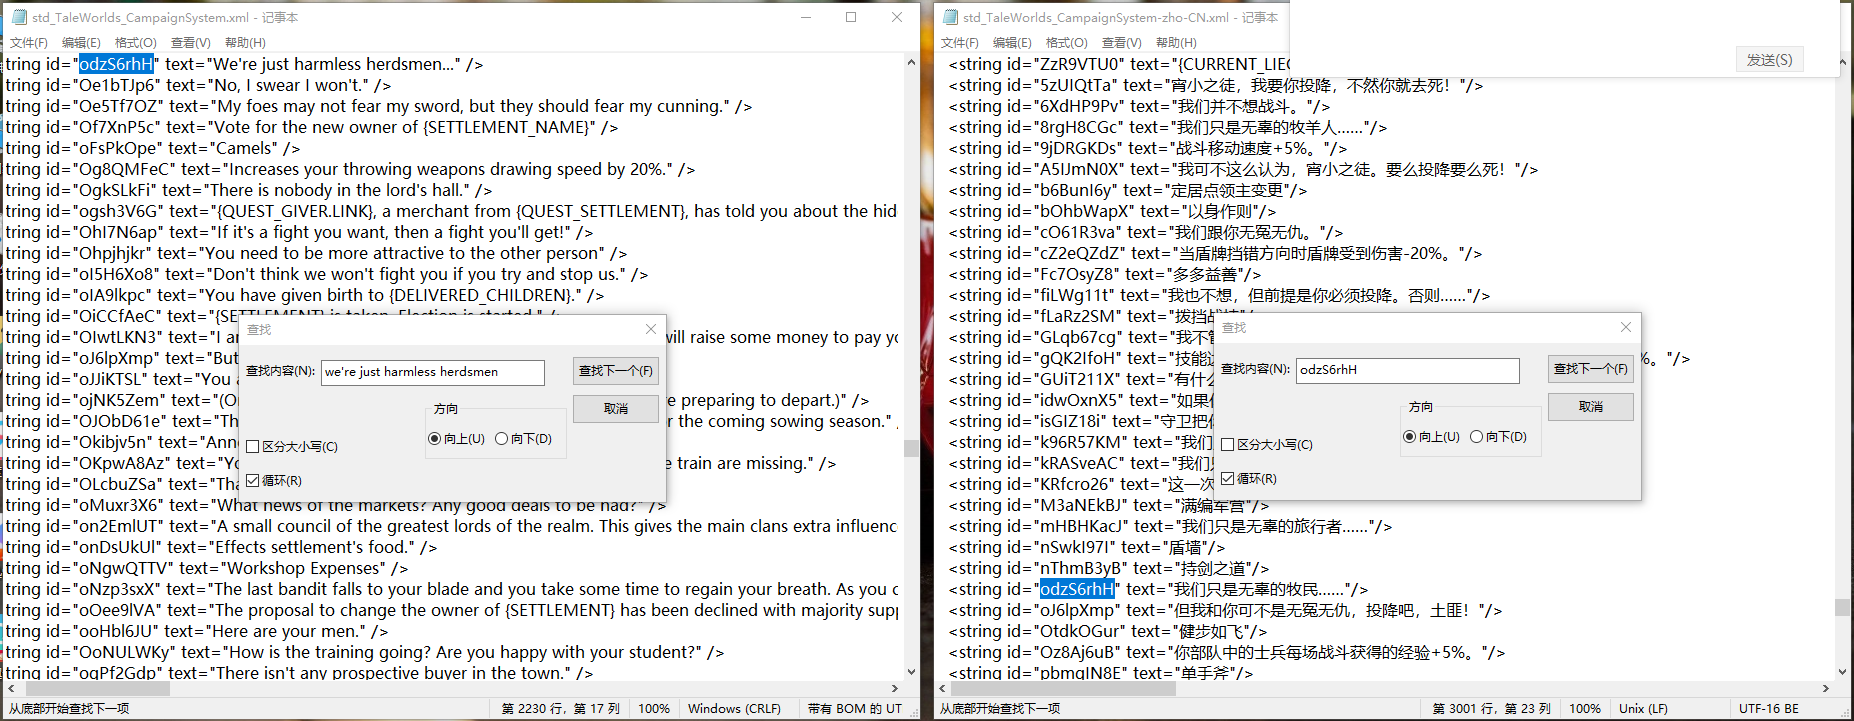Viewport: 1854px width, 721px height.
Task: Click 'Unix (LF)' in right status bar
Action: click(x=1643, y=708)
